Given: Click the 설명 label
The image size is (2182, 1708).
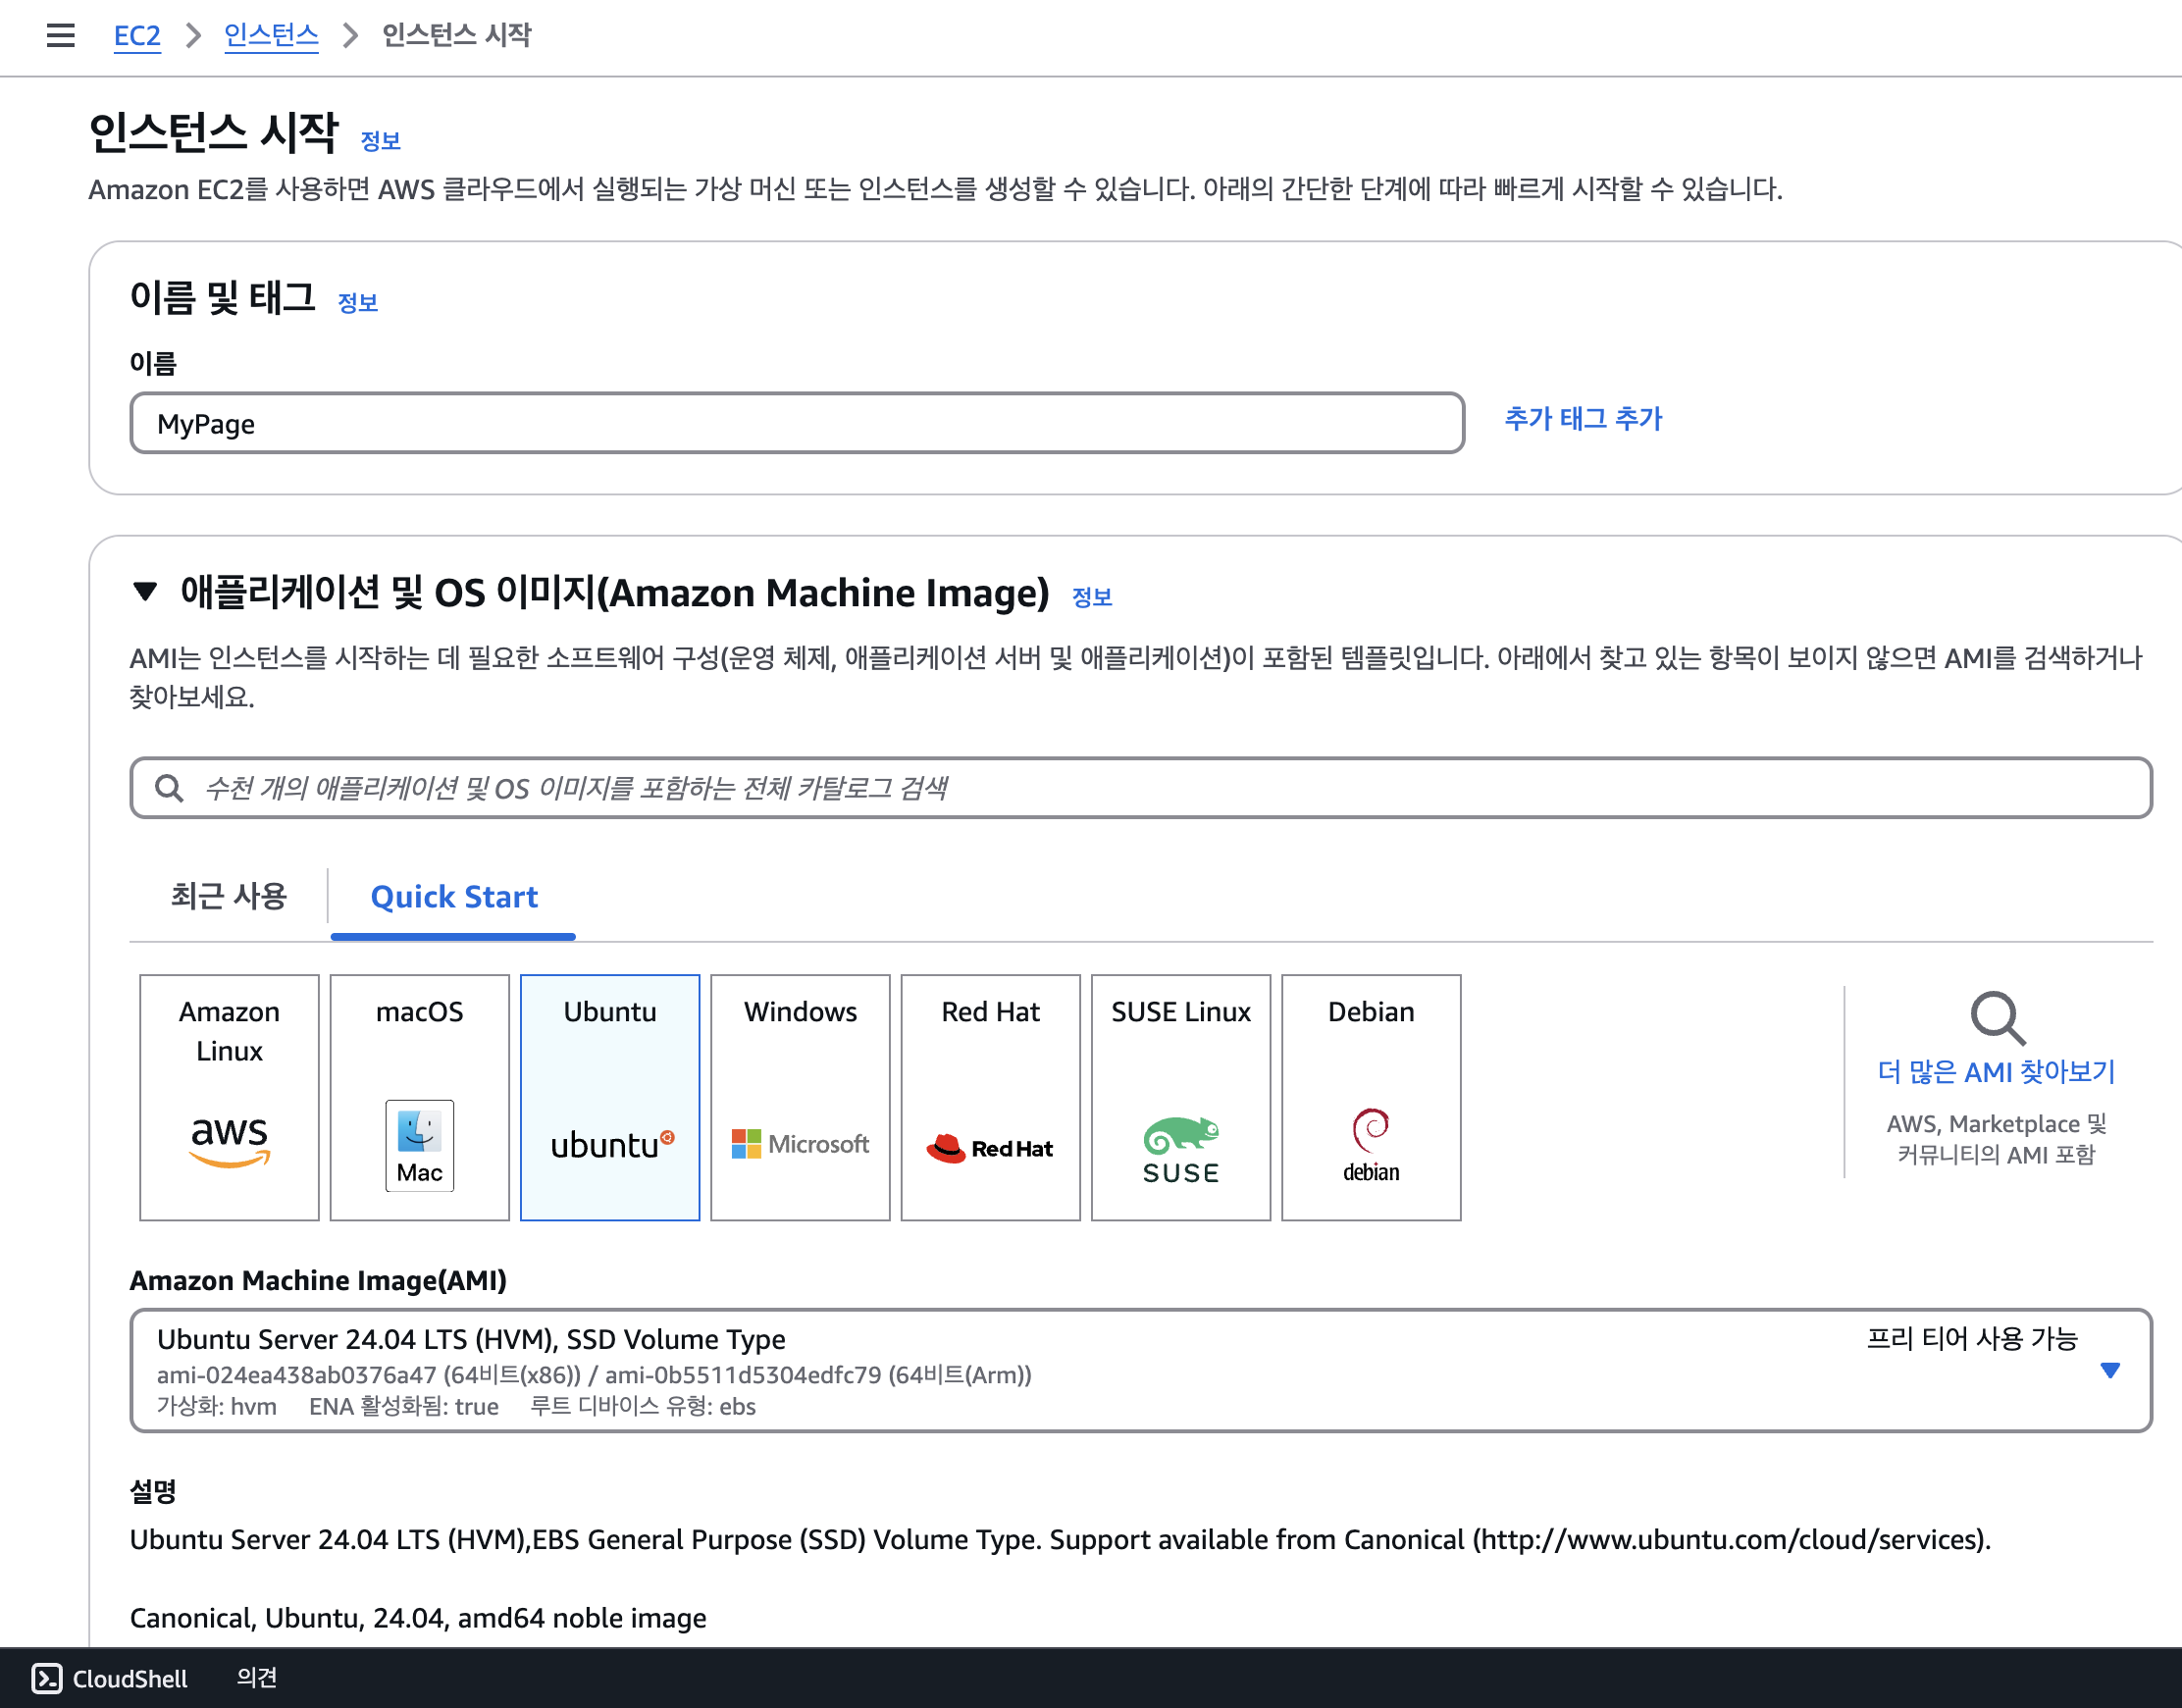Looking at the screenshot, I should tap(153, 1491).
